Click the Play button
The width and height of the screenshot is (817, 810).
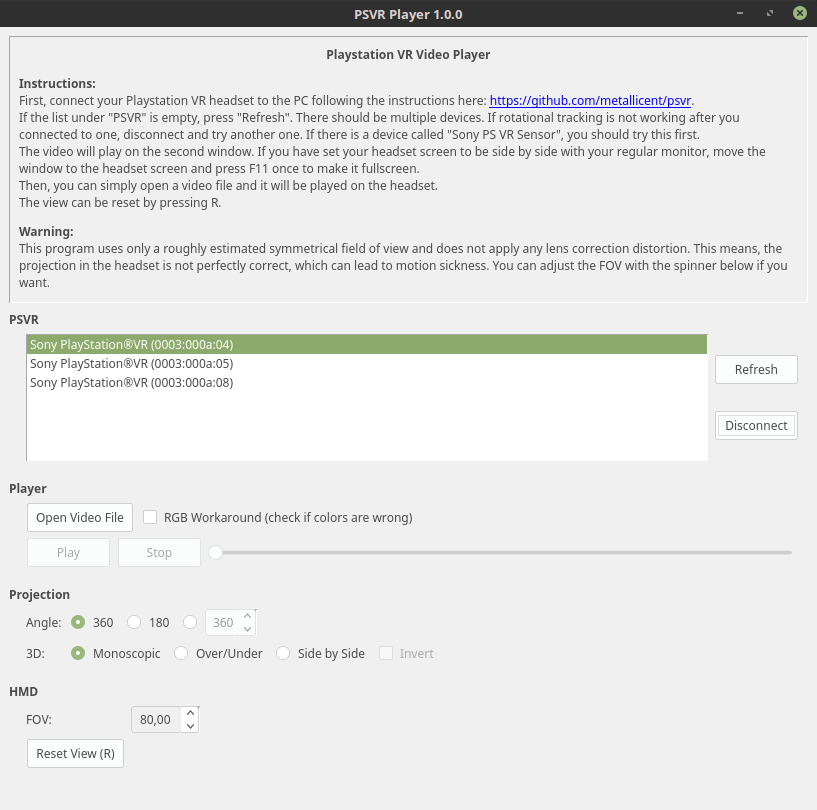point(68,552)
